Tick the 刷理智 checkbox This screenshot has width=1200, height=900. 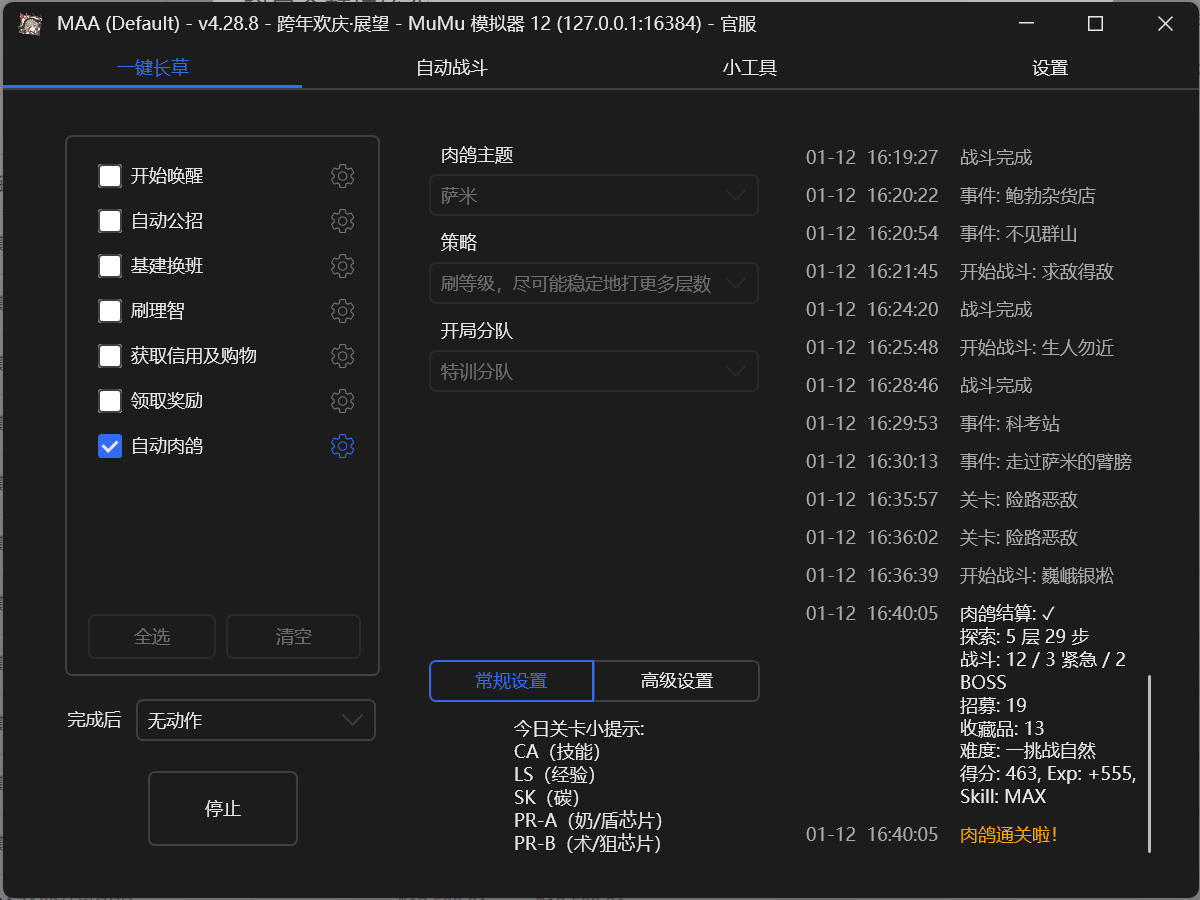(110, 311)
